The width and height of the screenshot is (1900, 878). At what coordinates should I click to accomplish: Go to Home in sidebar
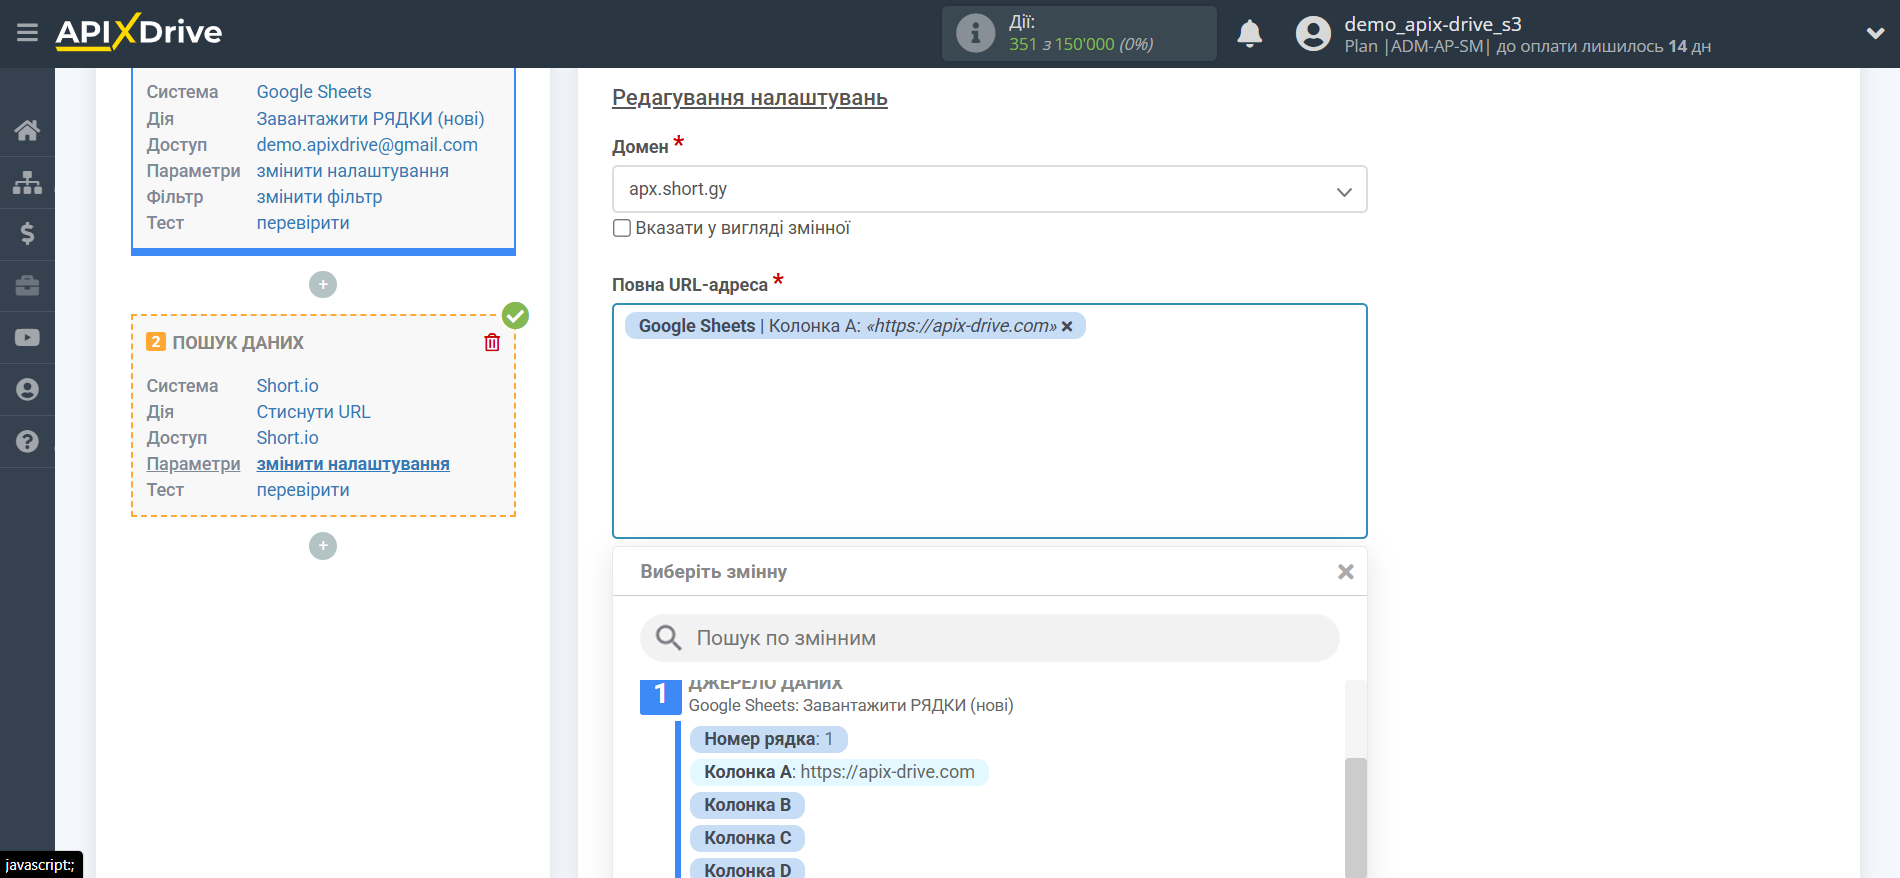point(27,130)
